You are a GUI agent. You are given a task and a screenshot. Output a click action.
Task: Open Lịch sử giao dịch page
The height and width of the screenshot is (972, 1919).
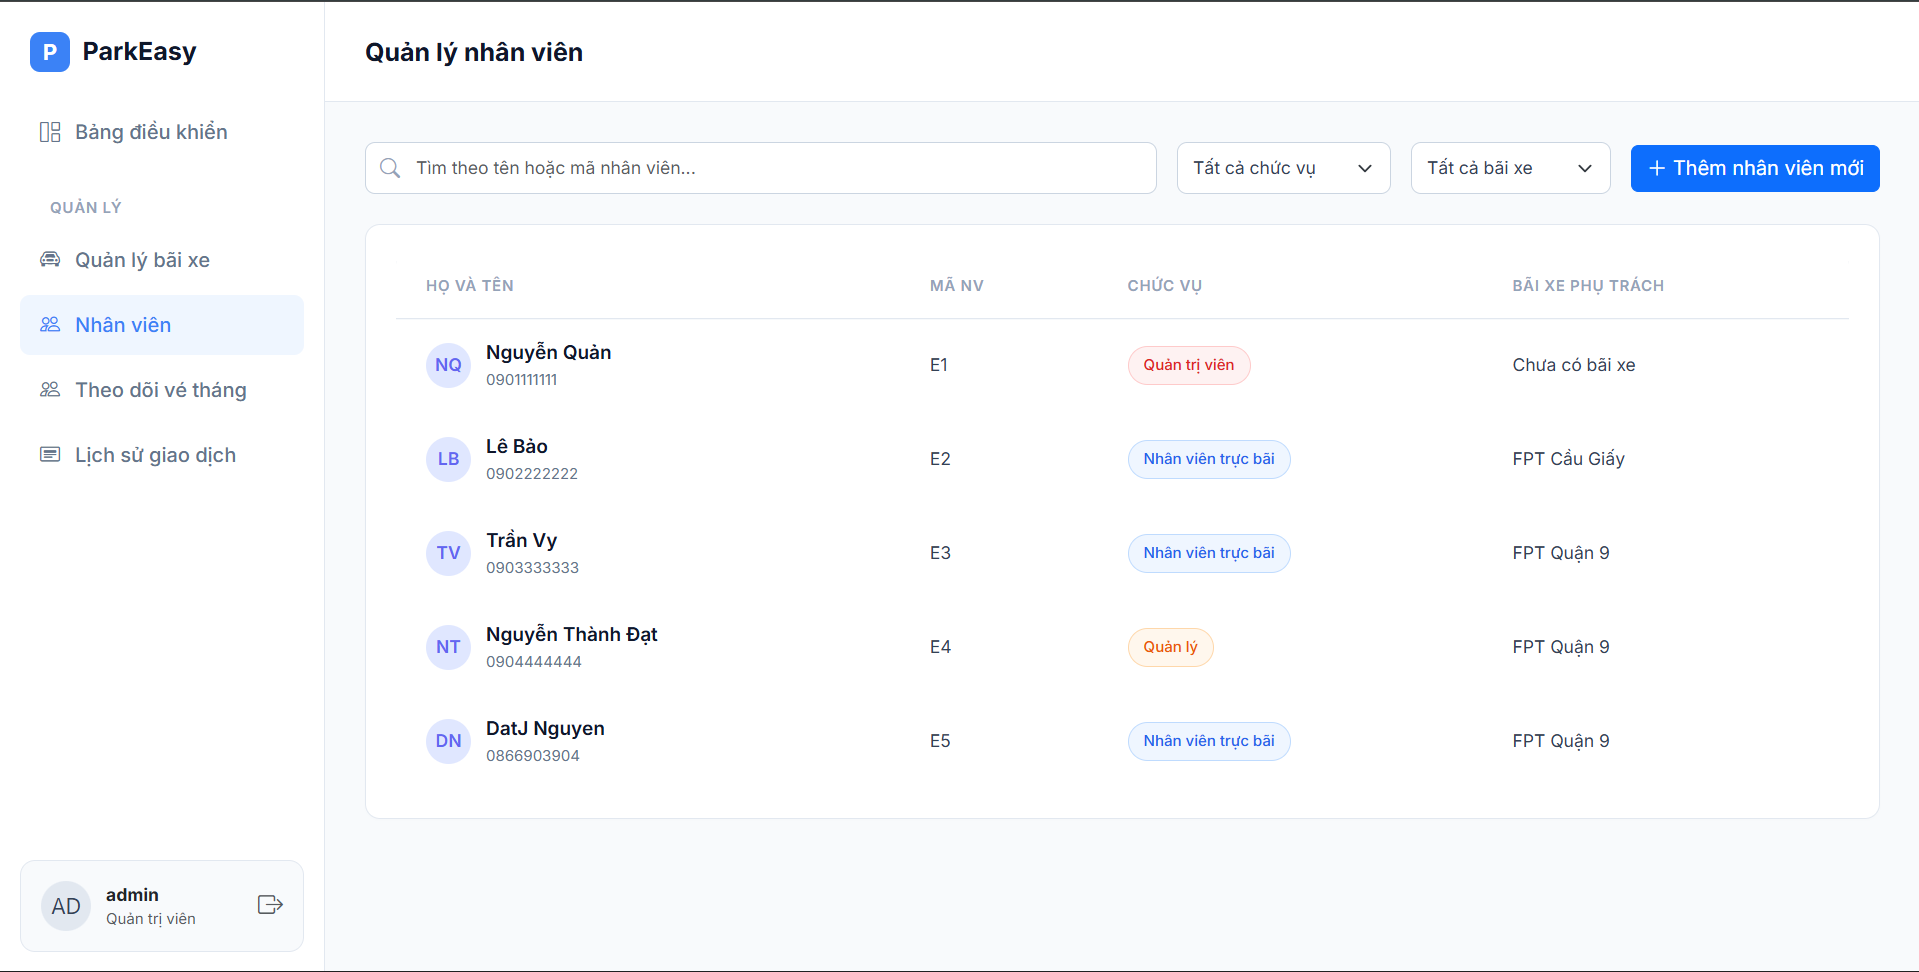click(x=155, y=455)
